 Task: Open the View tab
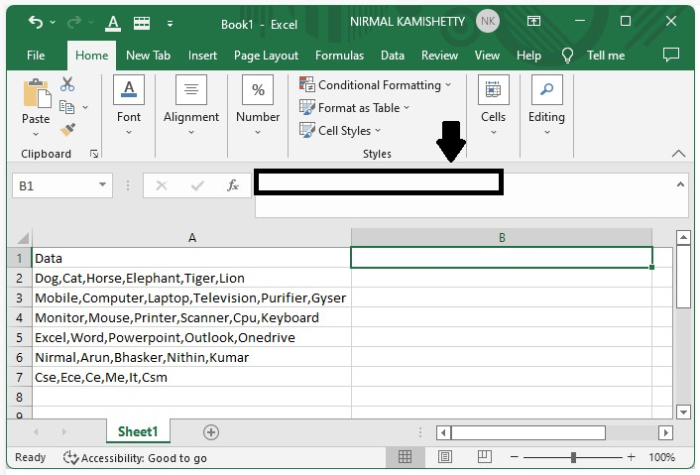click(x=487, y=55)
